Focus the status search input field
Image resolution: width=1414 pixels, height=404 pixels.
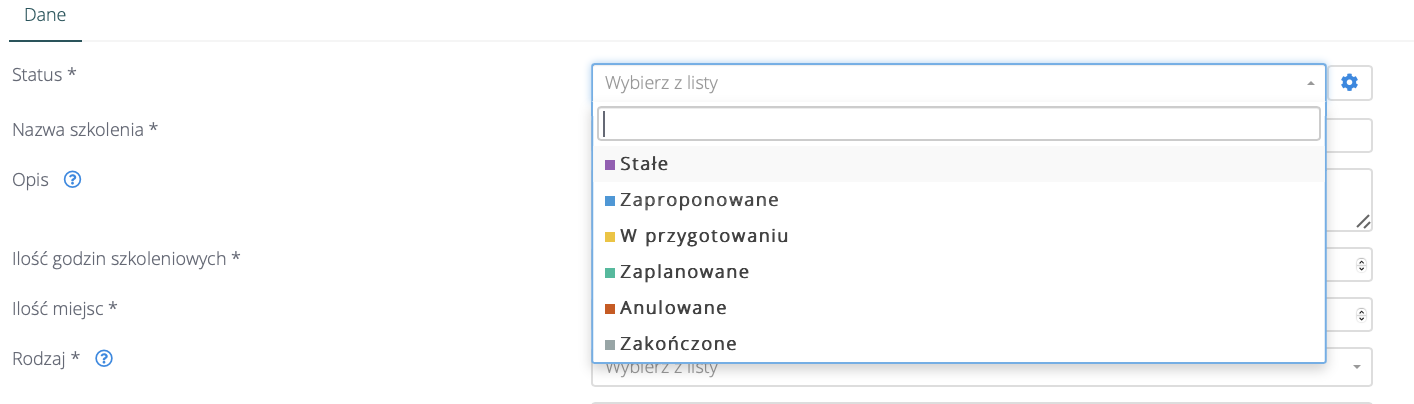point(958,124)
